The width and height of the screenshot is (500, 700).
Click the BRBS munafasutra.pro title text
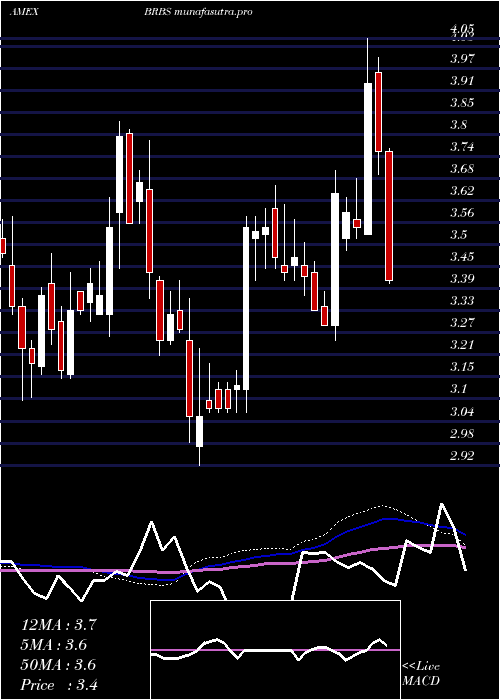(x=198, y=12)
